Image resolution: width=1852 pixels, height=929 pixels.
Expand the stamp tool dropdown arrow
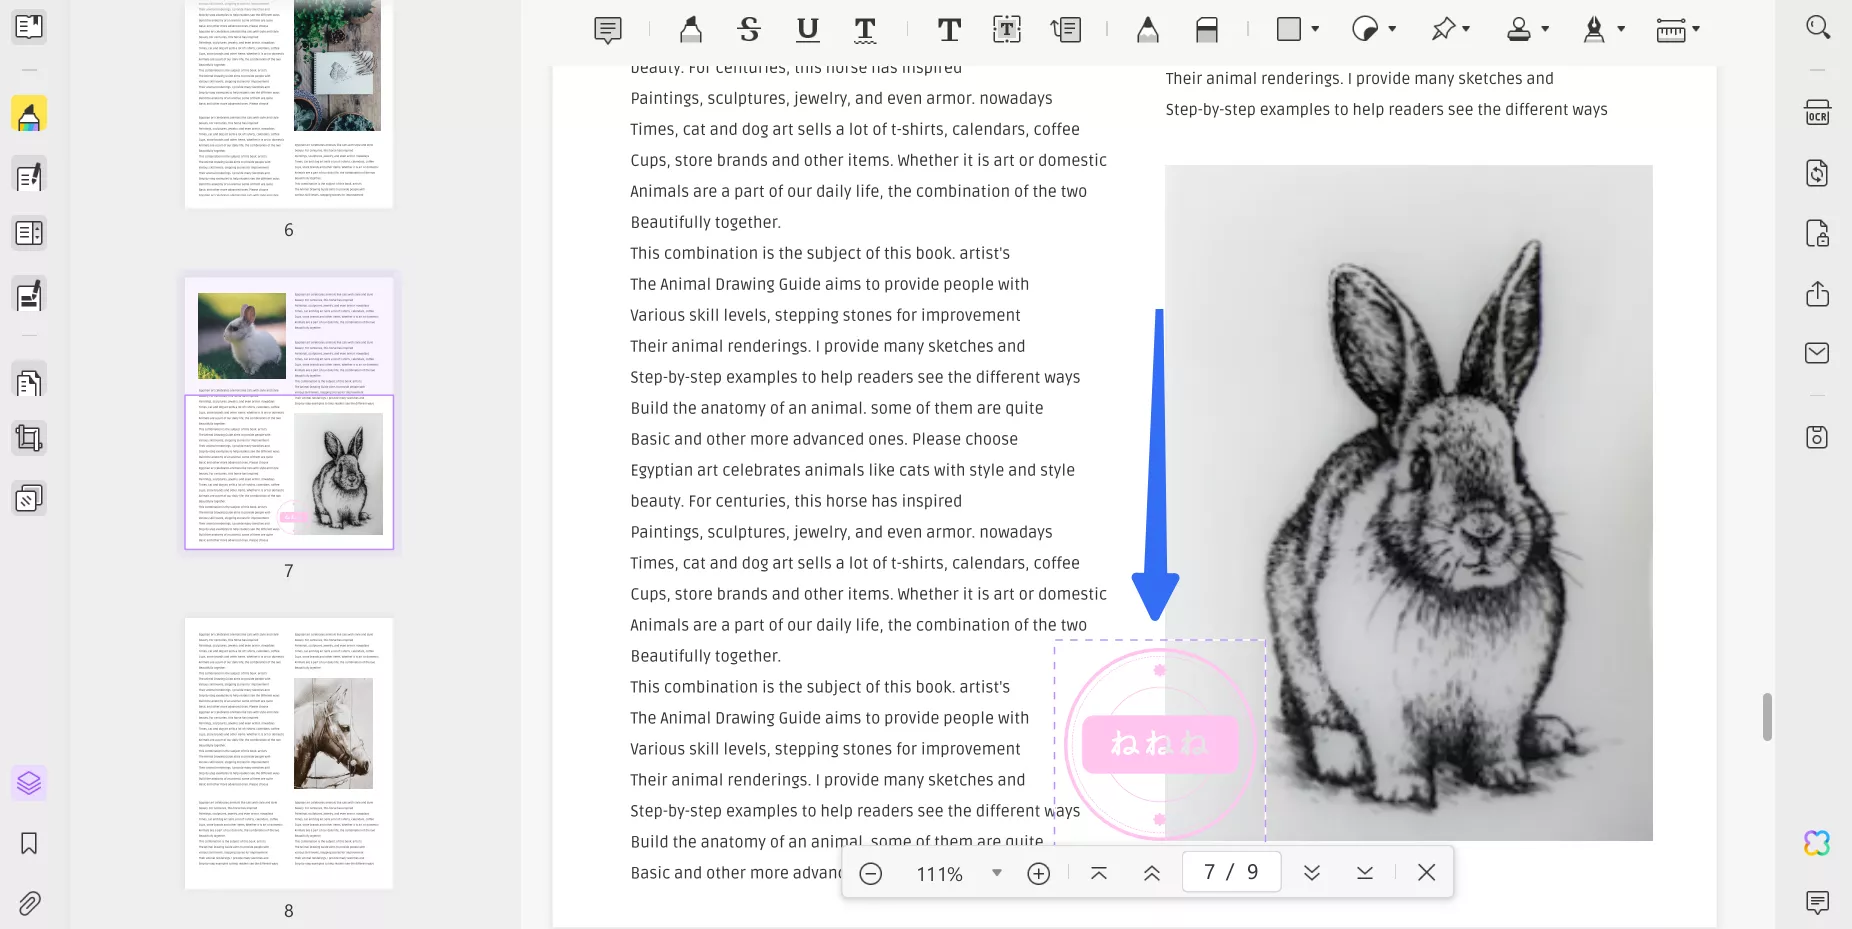tap(1545, 29)
